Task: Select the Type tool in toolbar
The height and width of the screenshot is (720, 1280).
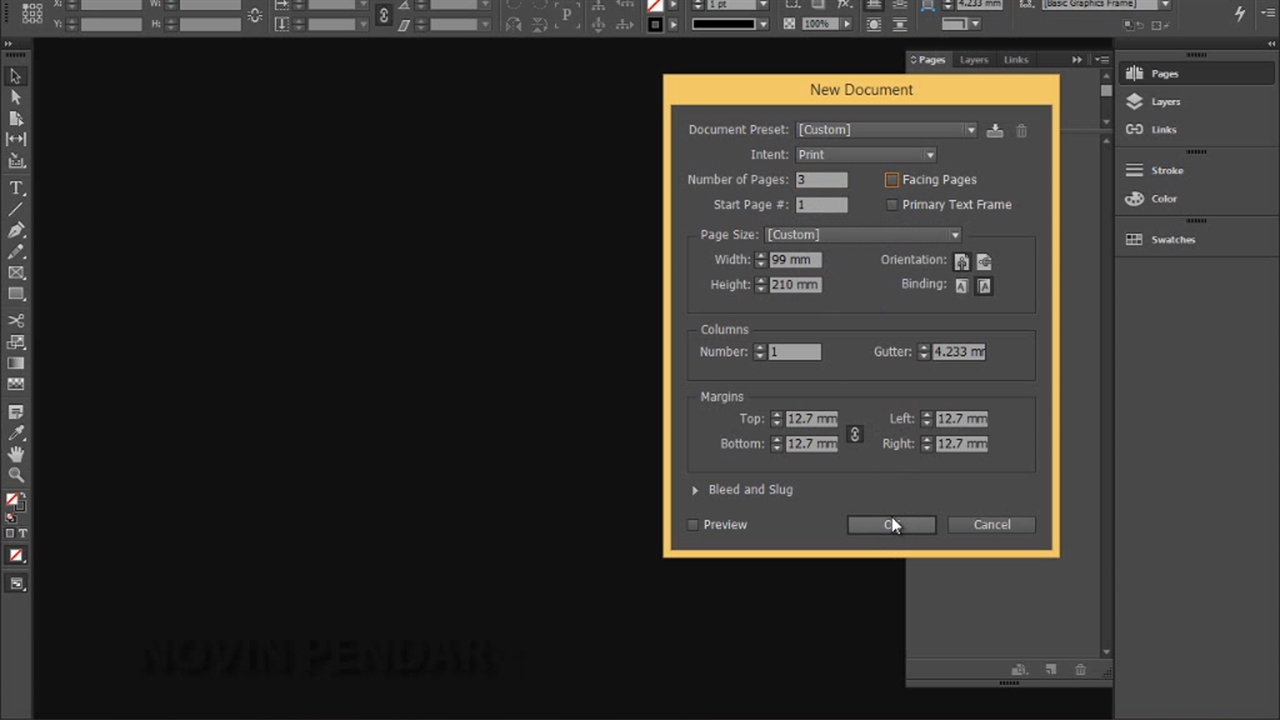Action: point(16,188)
